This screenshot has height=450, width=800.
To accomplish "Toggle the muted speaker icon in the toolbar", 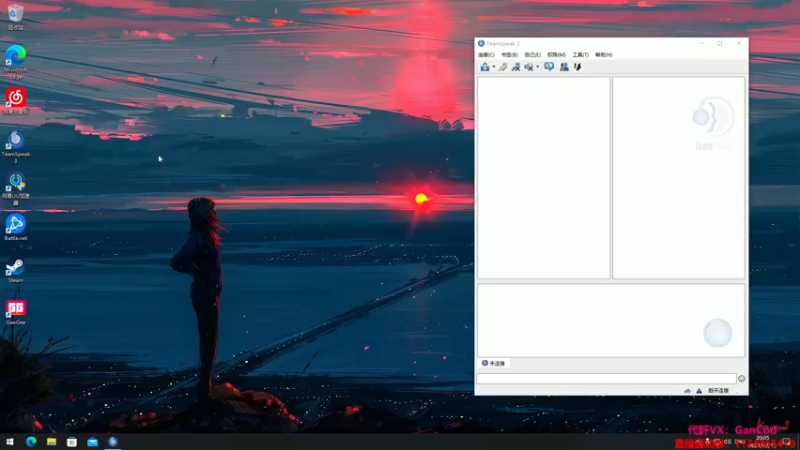I will [529, 67].
